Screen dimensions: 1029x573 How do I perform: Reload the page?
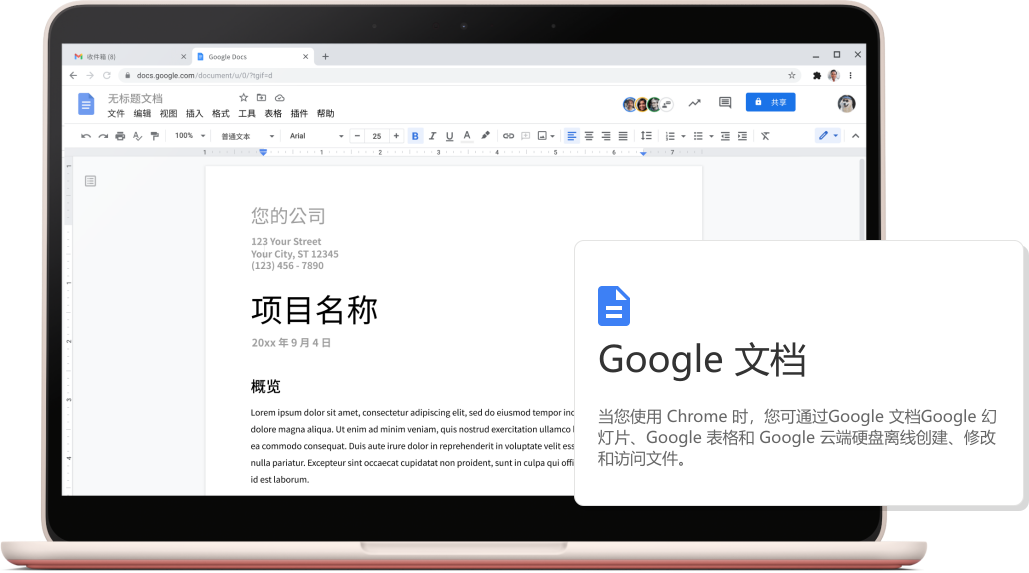tap(107, 75)
